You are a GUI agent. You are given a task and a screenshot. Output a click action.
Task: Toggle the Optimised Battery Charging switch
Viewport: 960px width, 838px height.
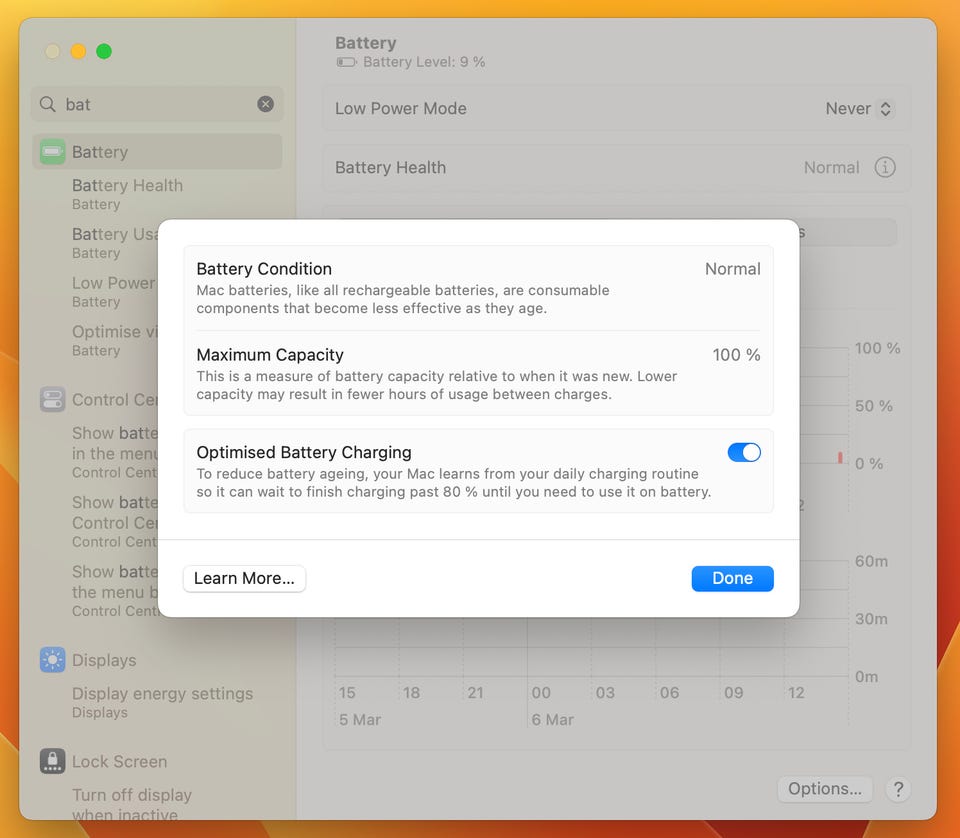[744, 452]
